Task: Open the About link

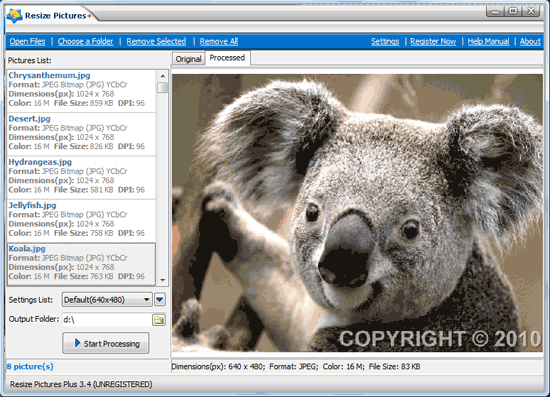Action: (530, 41)
